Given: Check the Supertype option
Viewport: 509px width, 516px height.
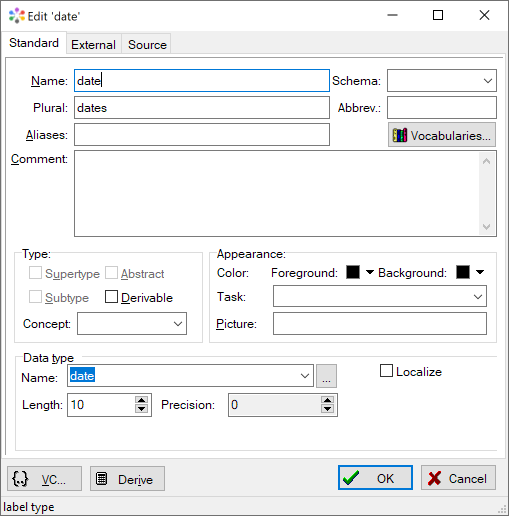Looking at the screenshot, I should tap(35, 273).
